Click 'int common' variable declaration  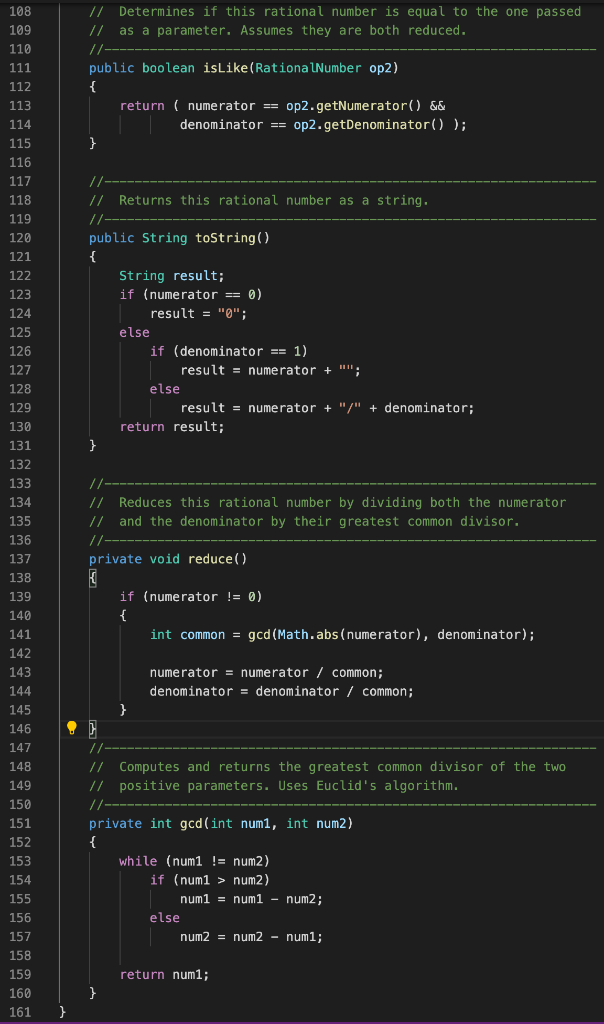pyautogui.click(x=187, y=635)
